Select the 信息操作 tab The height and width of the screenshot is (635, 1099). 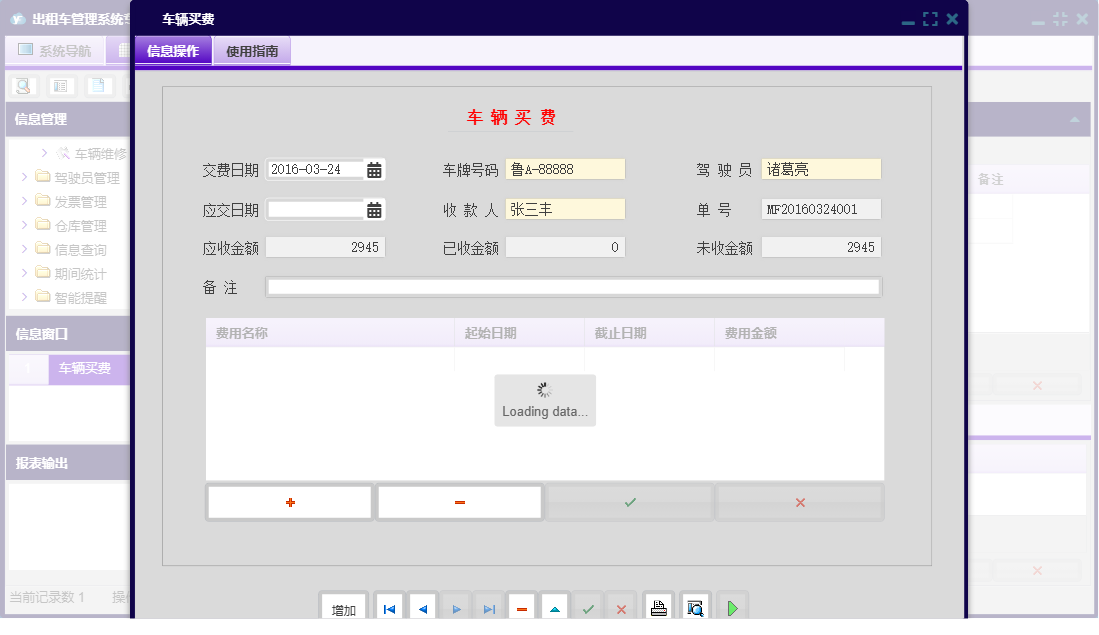click(172, 50)
